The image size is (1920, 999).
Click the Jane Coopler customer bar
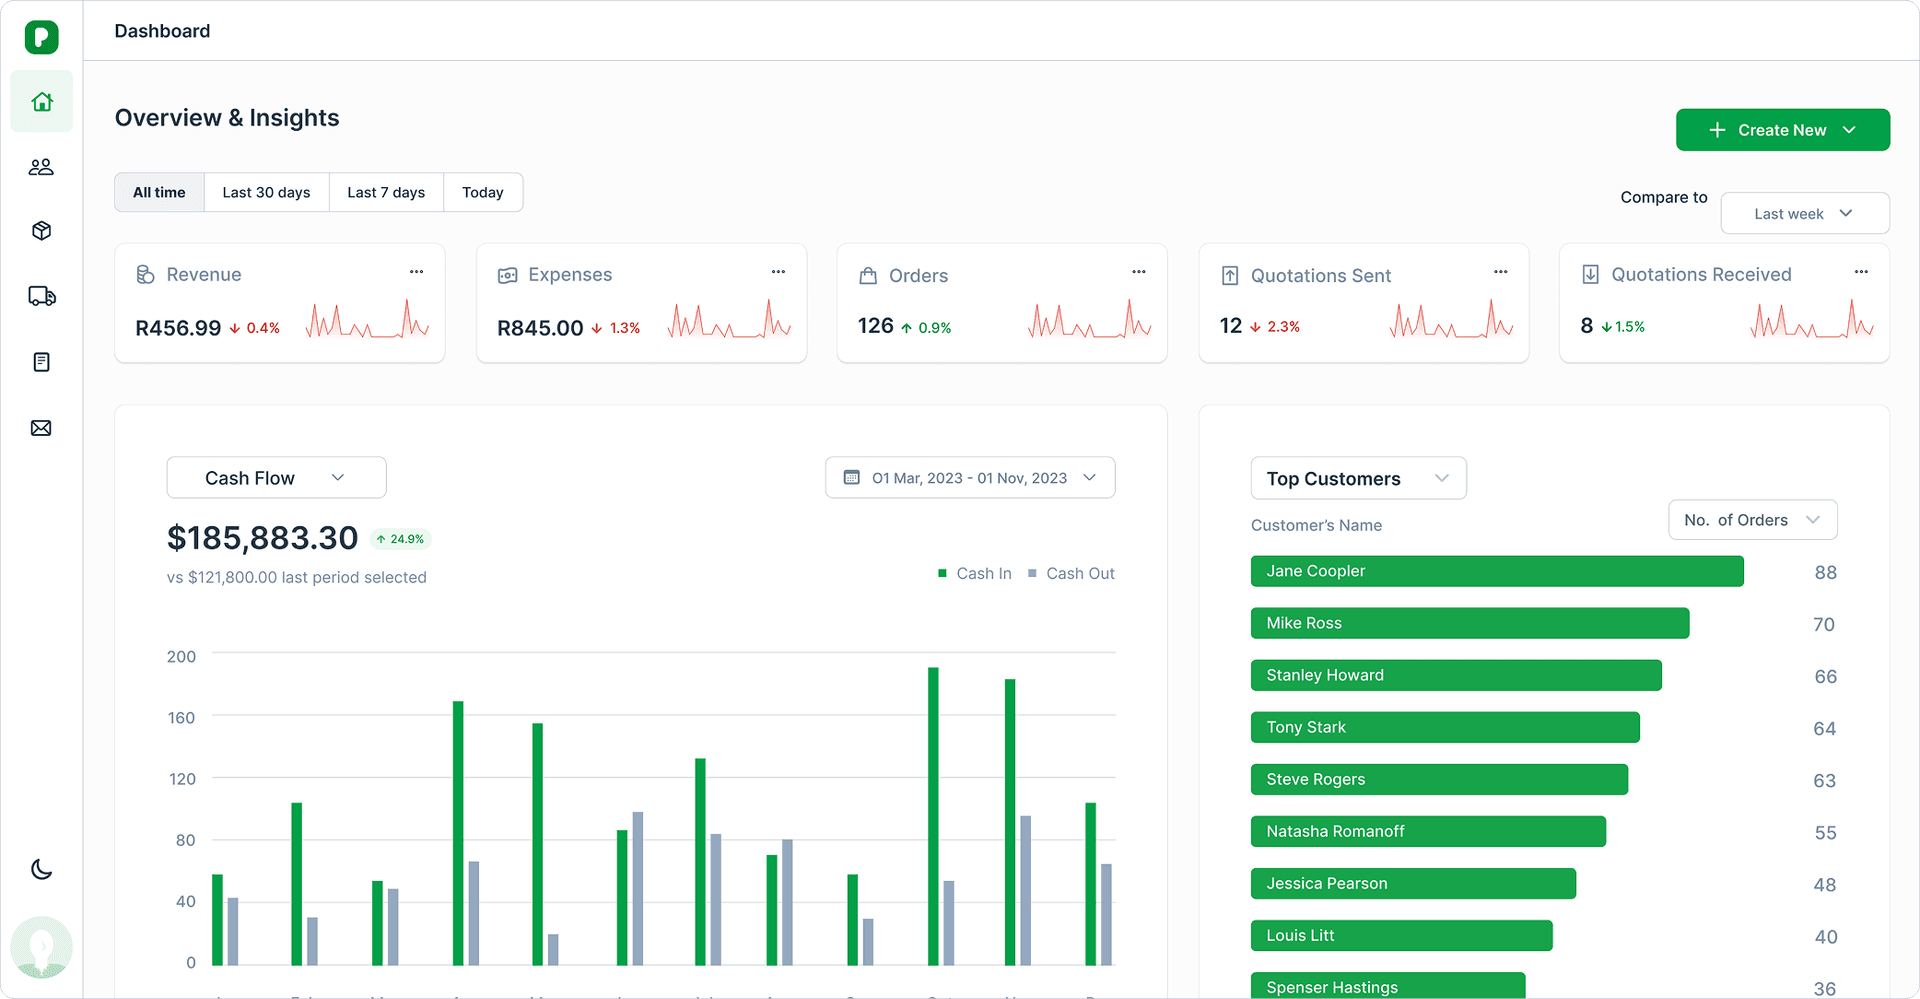(x=1496, y=571)
